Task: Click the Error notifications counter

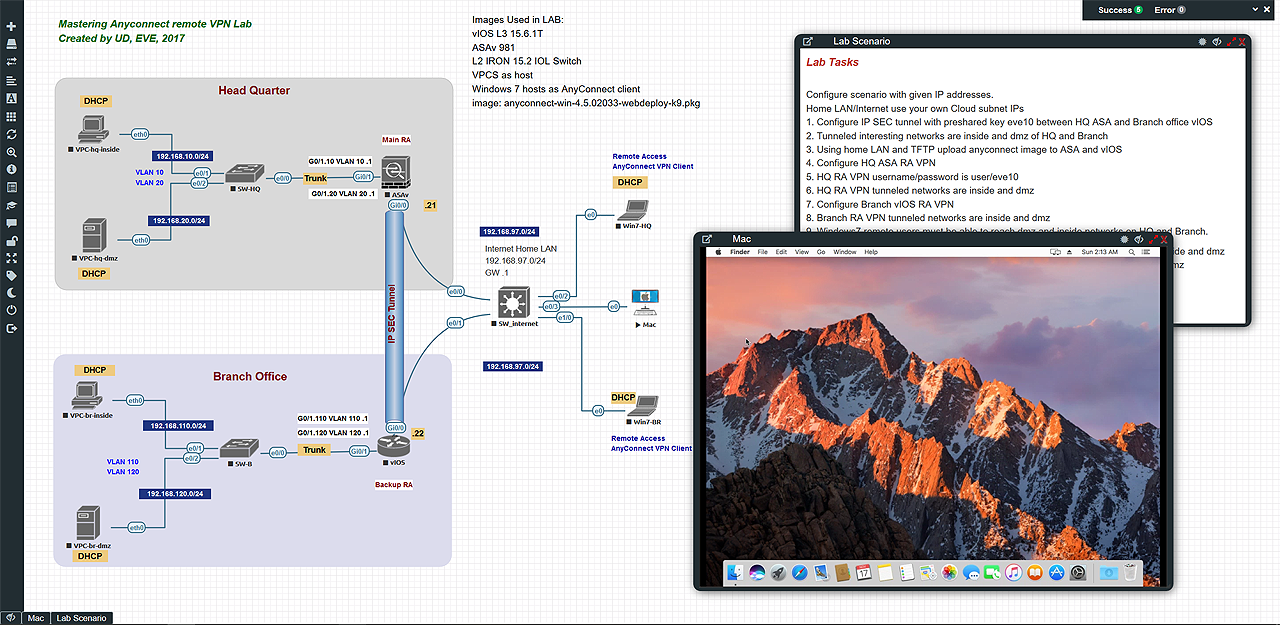Action: click(x=1169, y=10)
